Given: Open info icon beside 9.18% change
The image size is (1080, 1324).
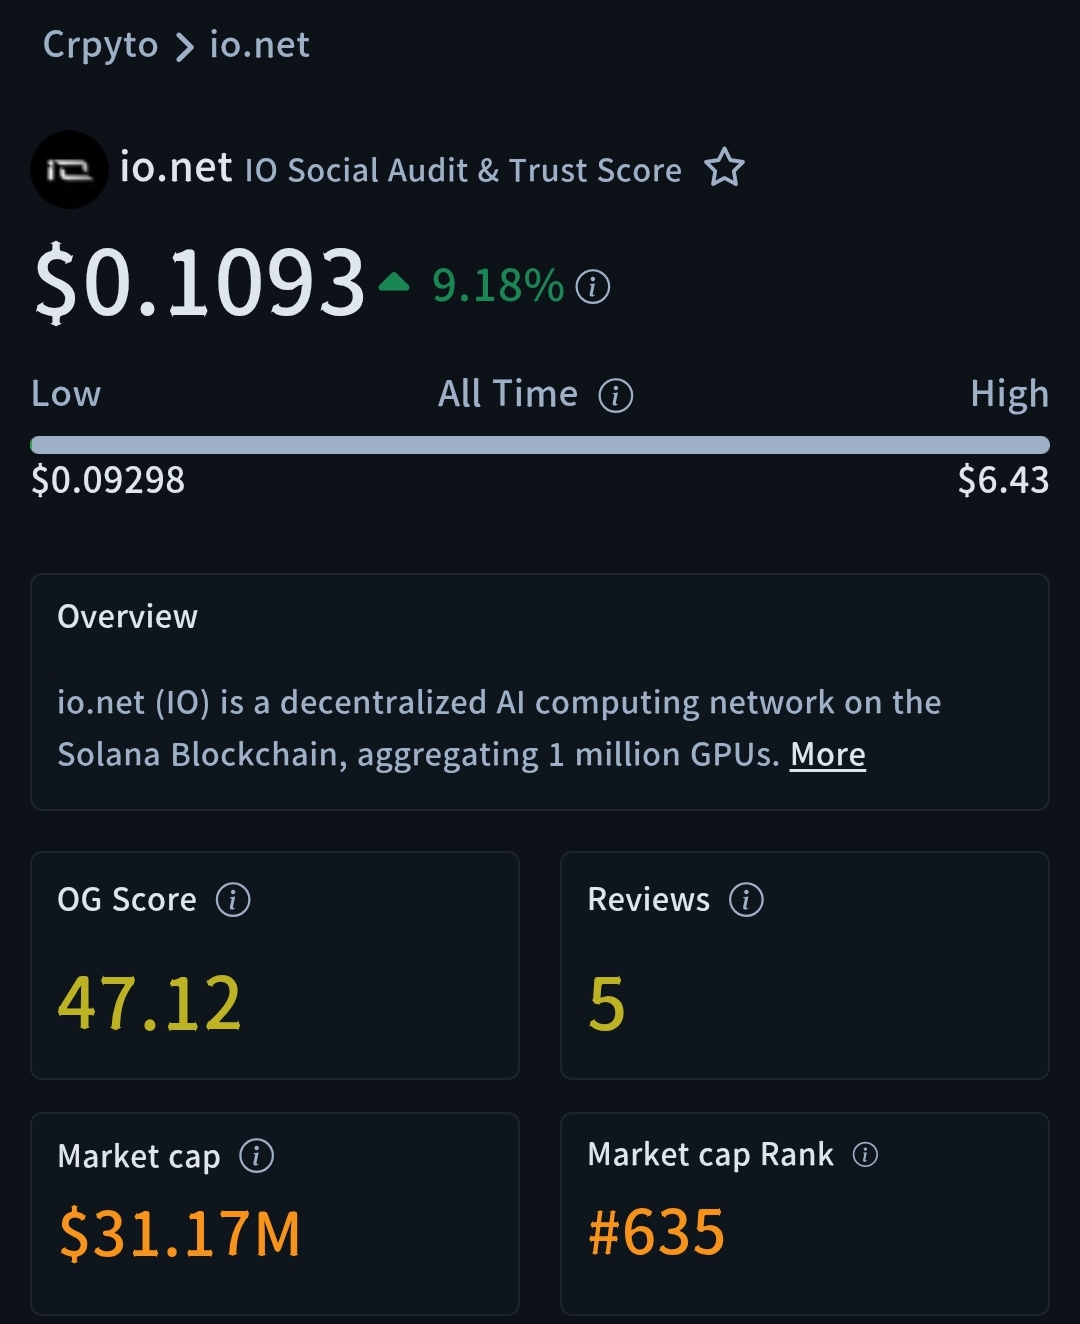Looking at the screenshot, I should pos(593,287).
